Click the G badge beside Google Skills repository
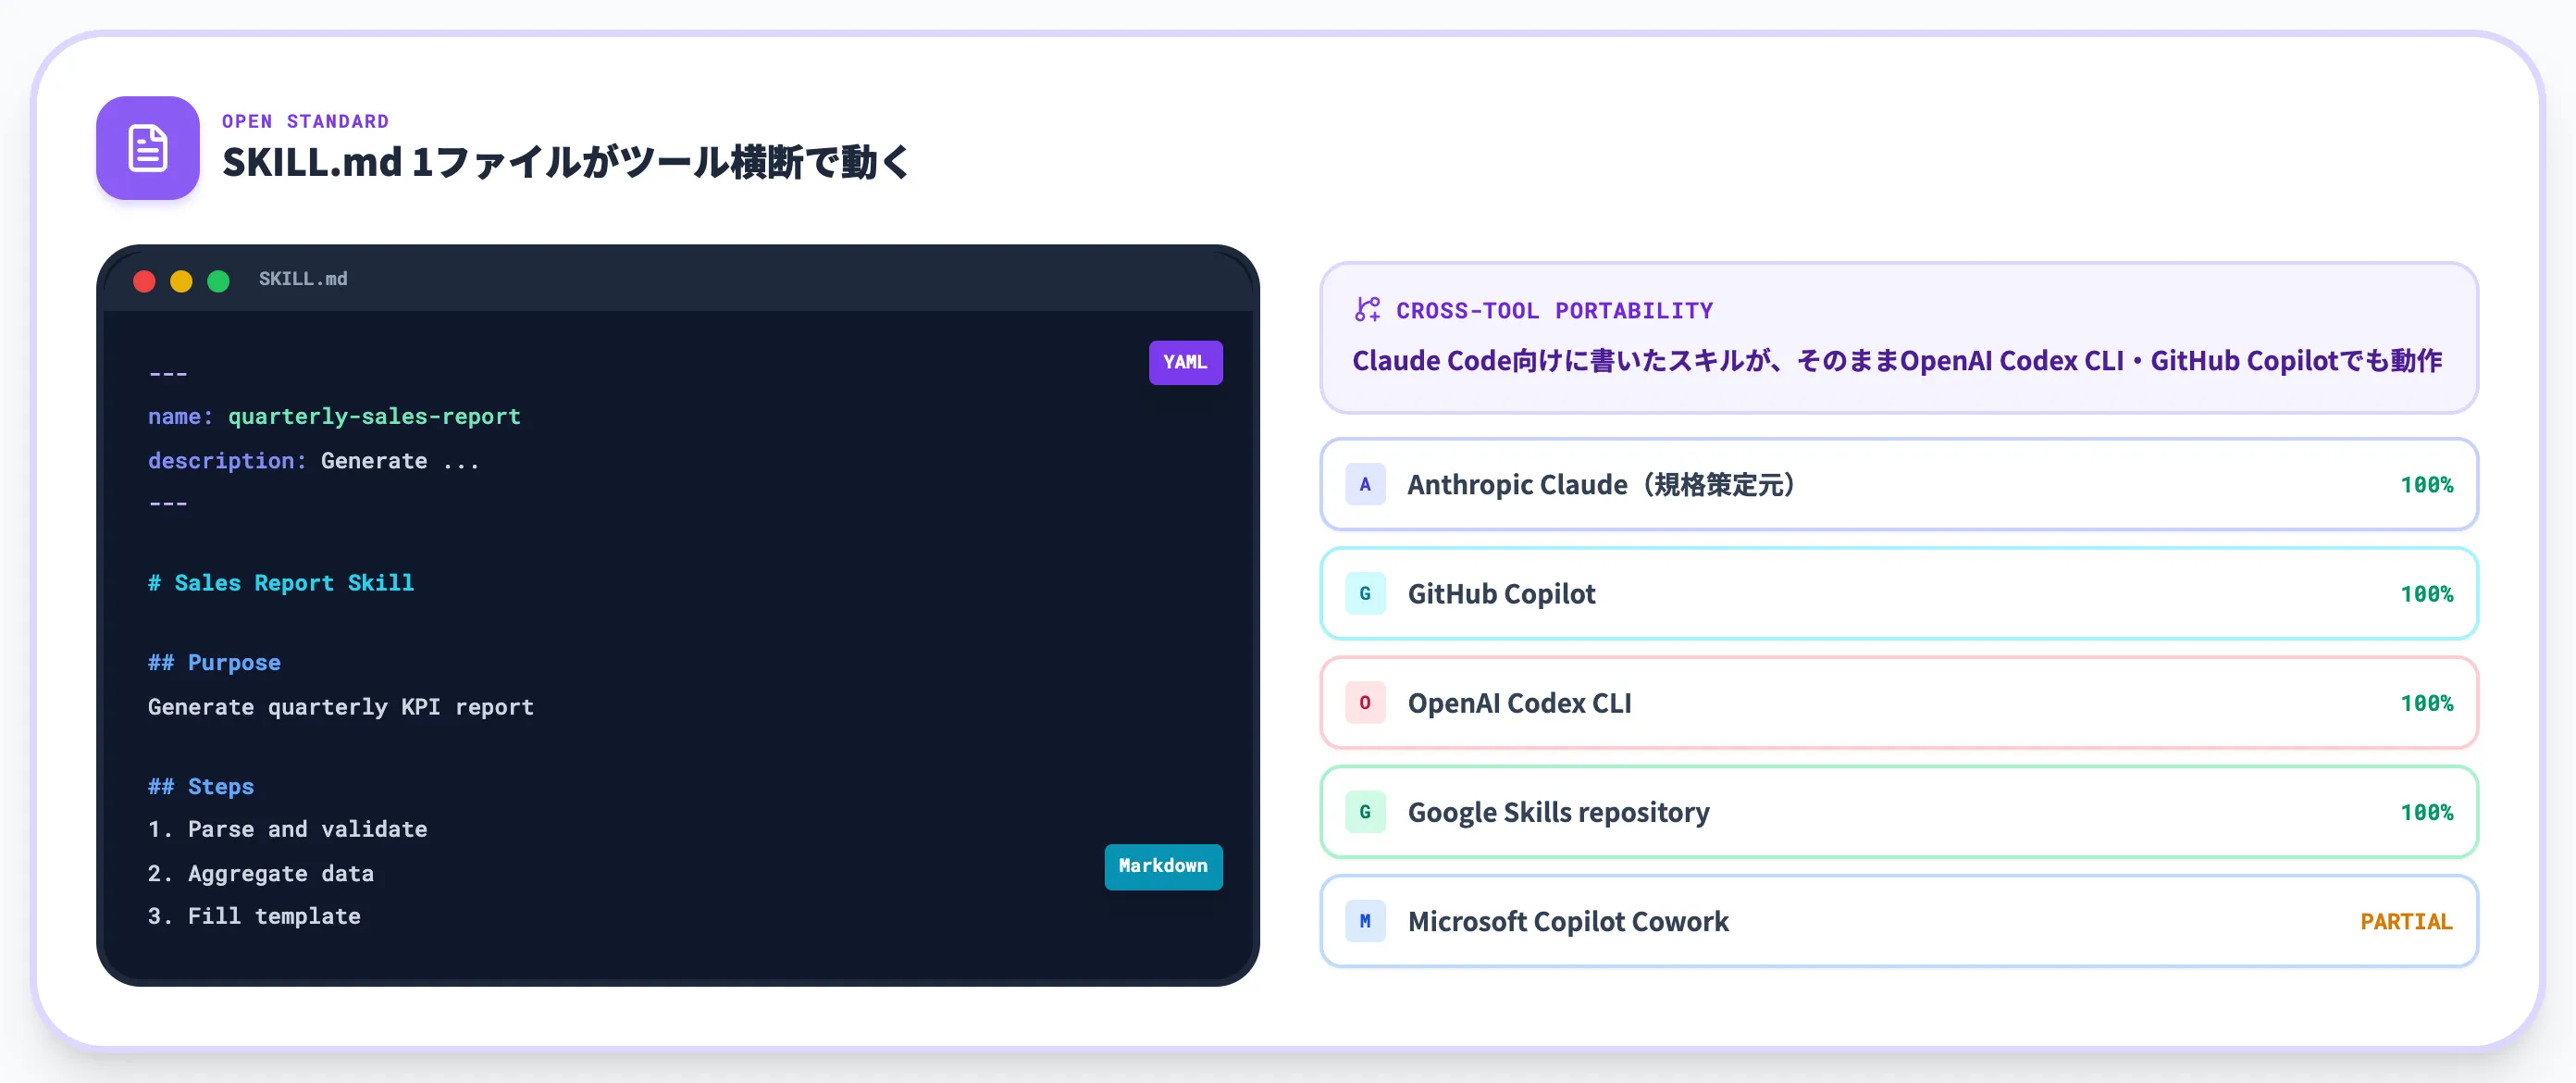Viewport: 2576px width, 1083px height. (1365, 811)
